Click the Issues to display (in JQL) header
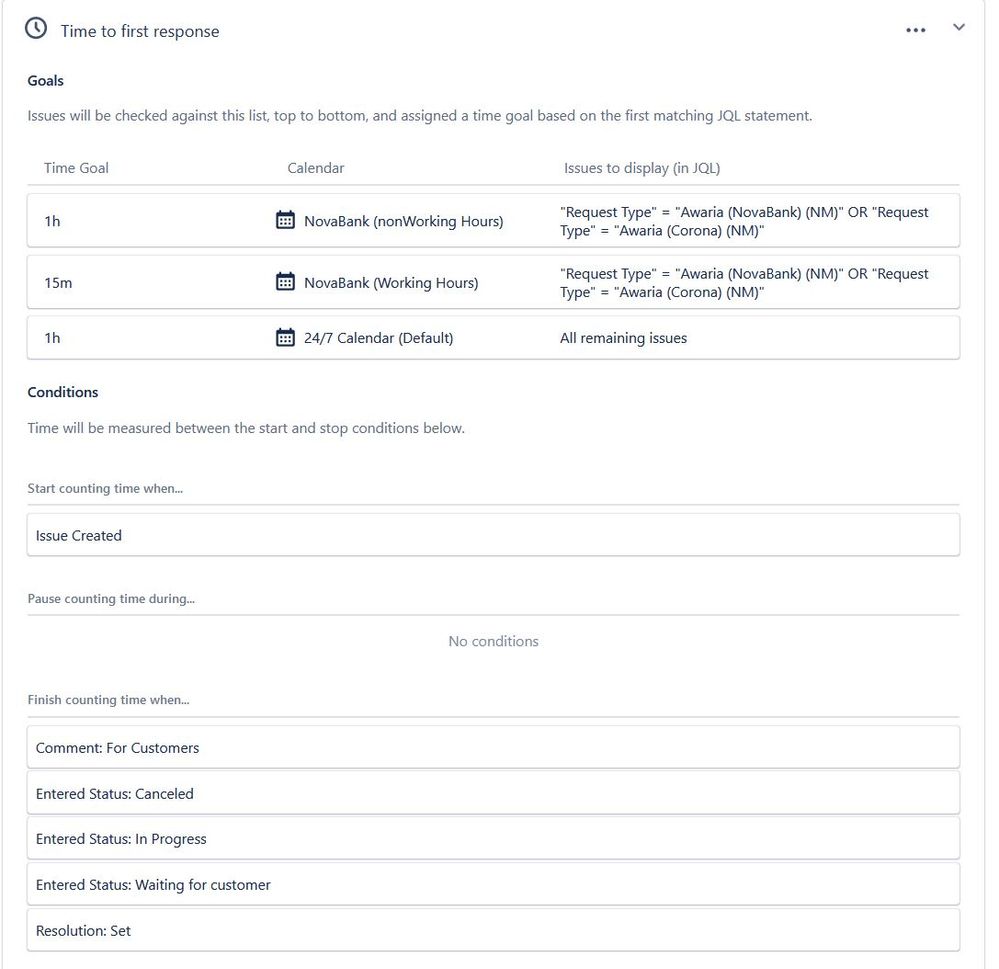The image size is (999, 969). [x=644, y=168]
